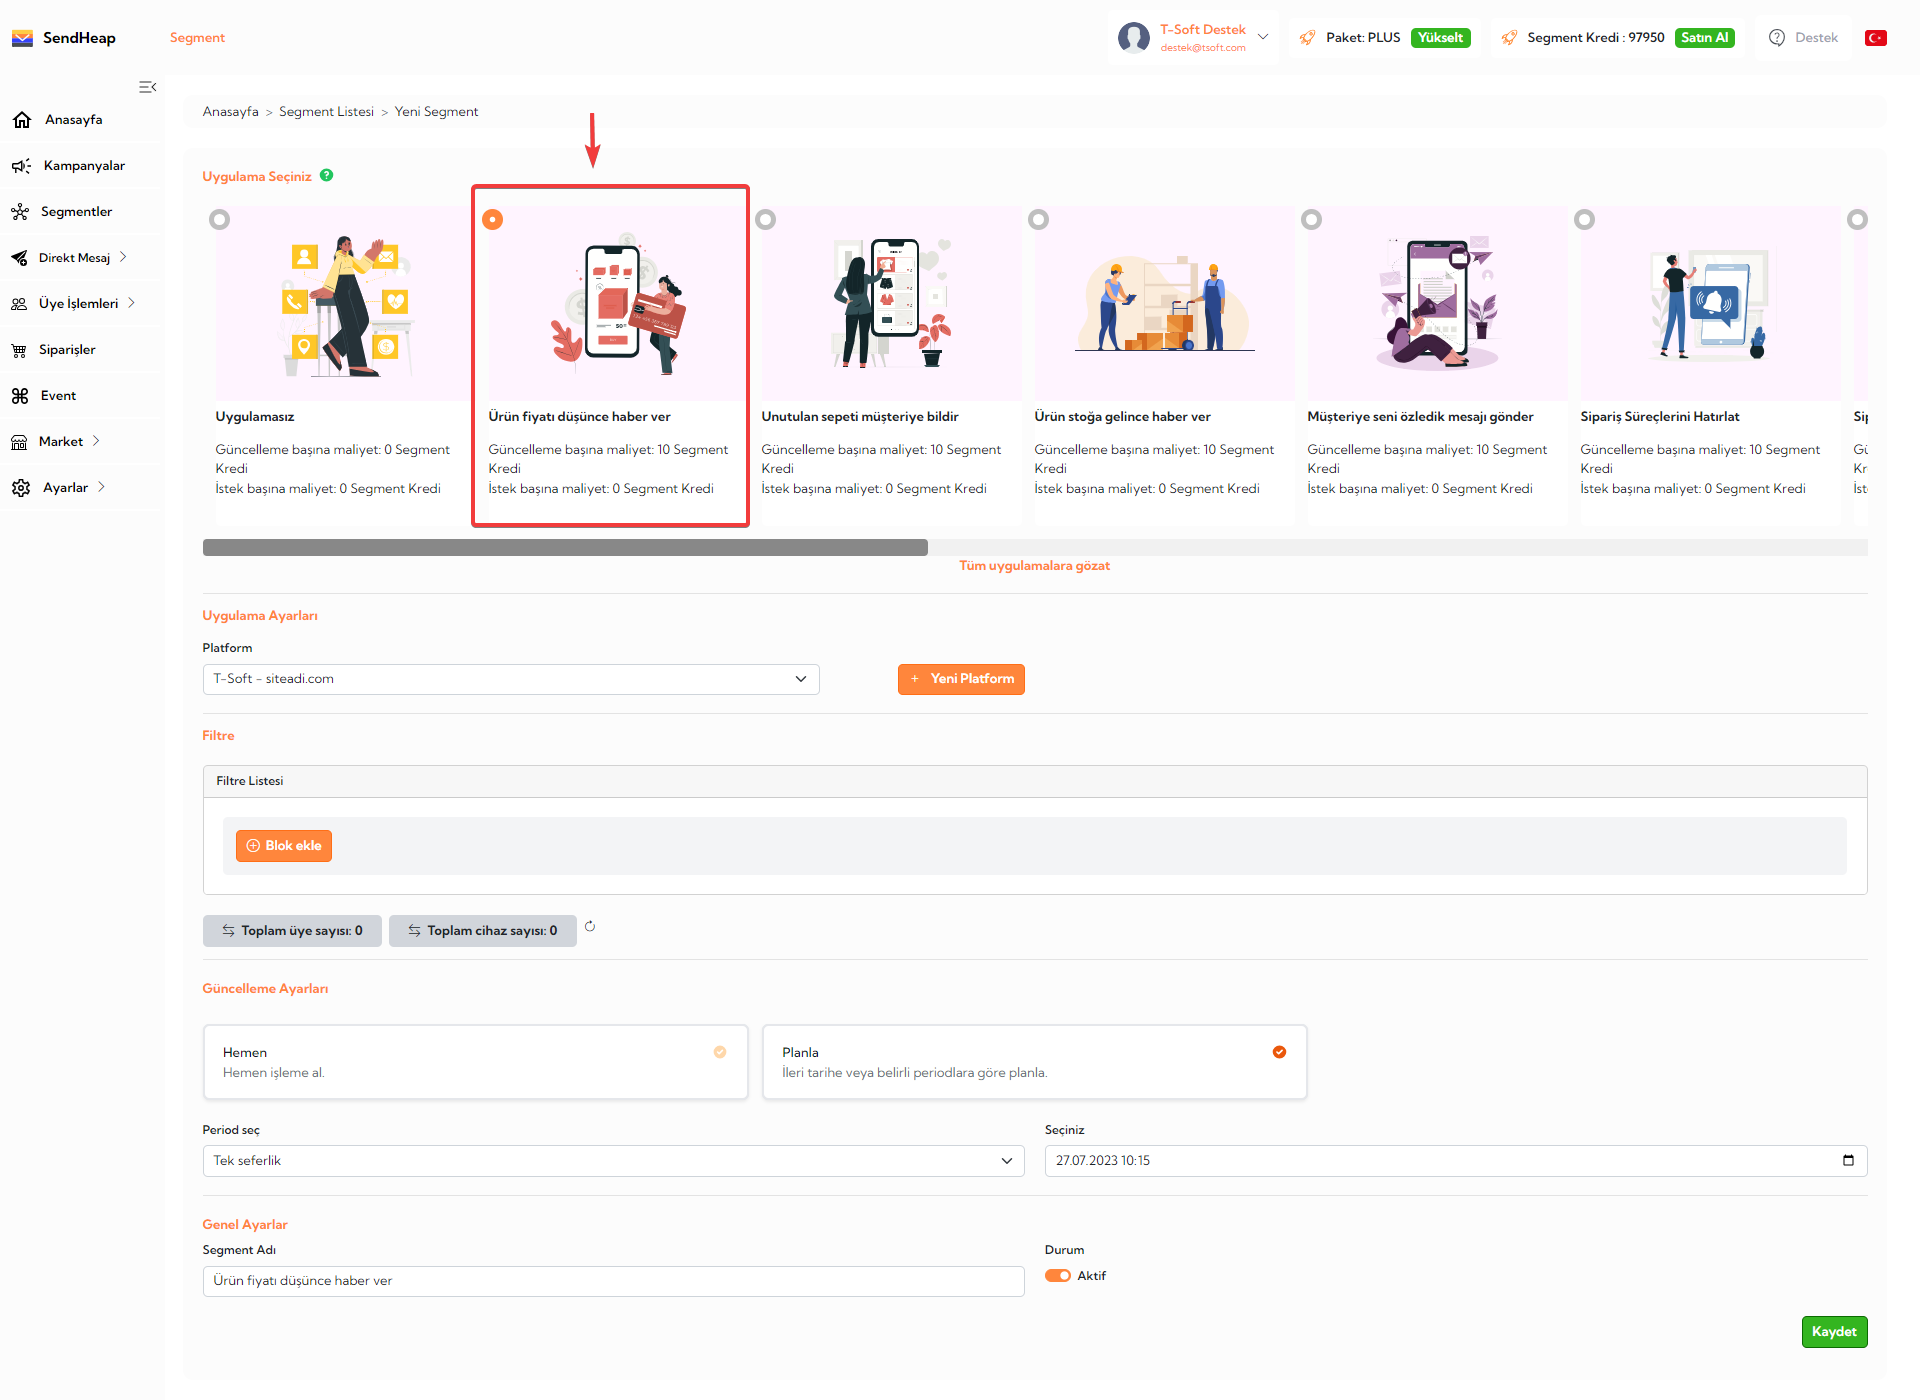This screenshot has width=1920, height=1400.
Task: Click the Event command icon
Action: coord(20,396)
